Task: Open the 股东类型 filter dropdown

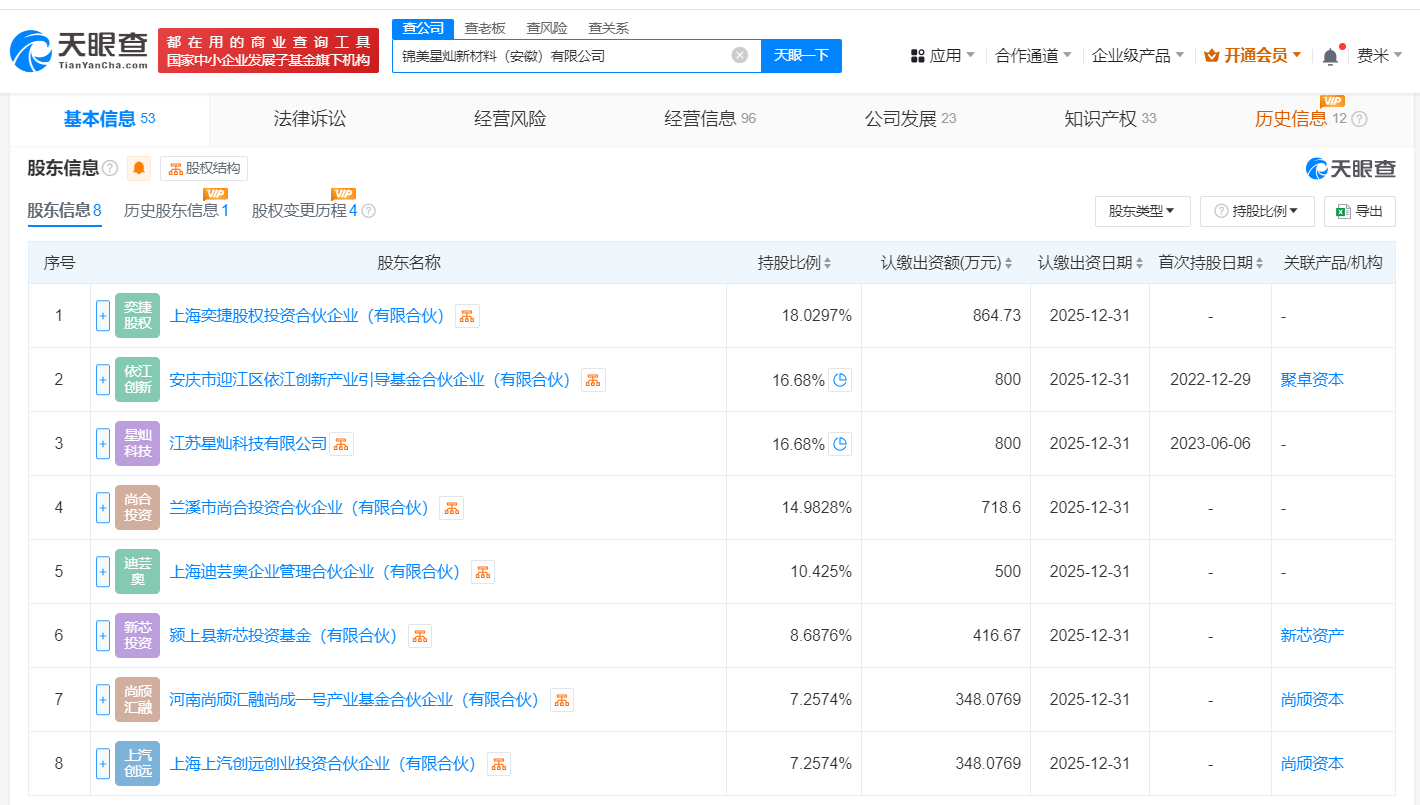Action: (1142, 211)
